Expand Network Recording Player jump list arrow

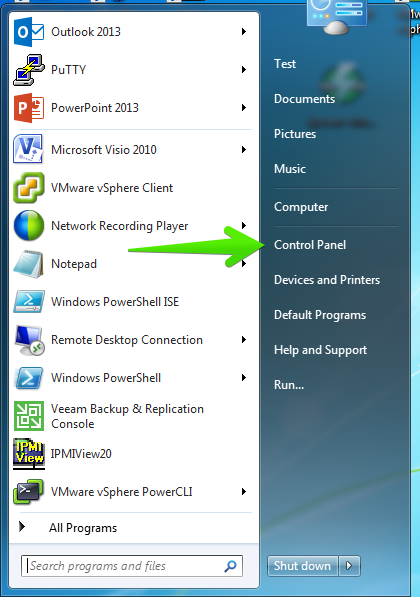tap(244, 226)
